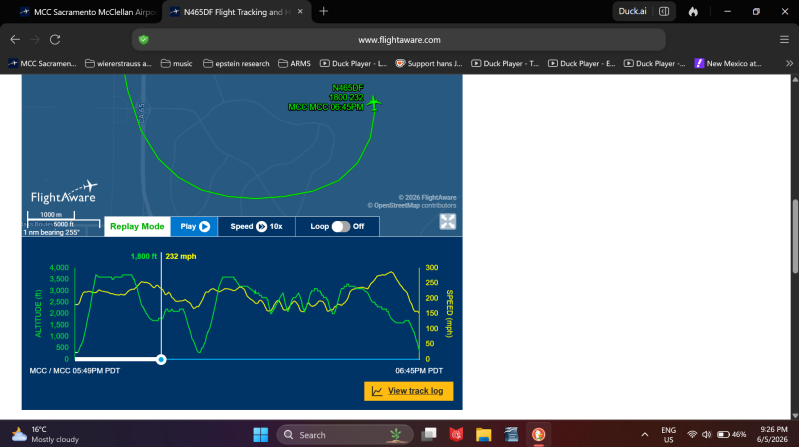Image resolution: width=799 pixels, height=447 pixels.
Task: Click the taskbar Search box
Action: click(345, 435)
